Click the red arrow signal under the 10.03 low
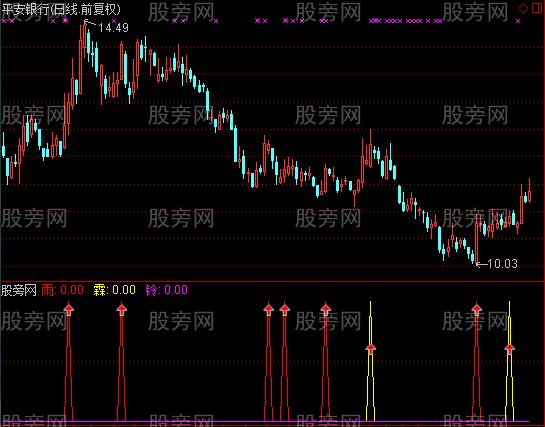The height and width of the screenshot is (427, 545). (x=477, y=309)
